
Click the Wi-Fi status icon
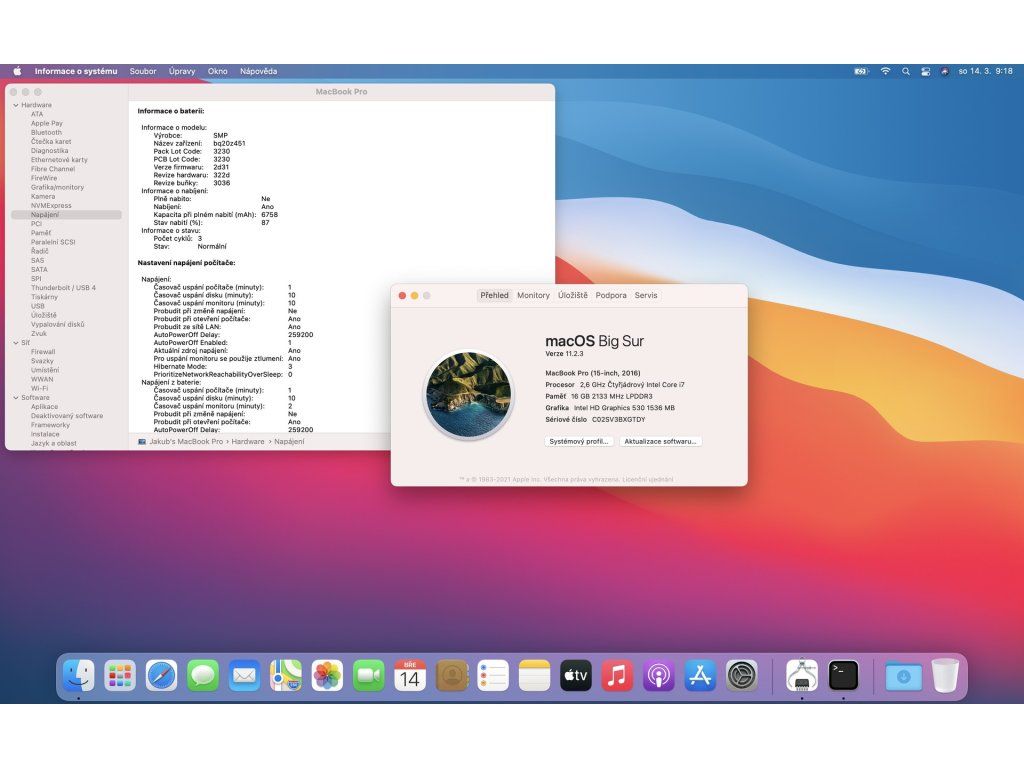tap(885, 71)
